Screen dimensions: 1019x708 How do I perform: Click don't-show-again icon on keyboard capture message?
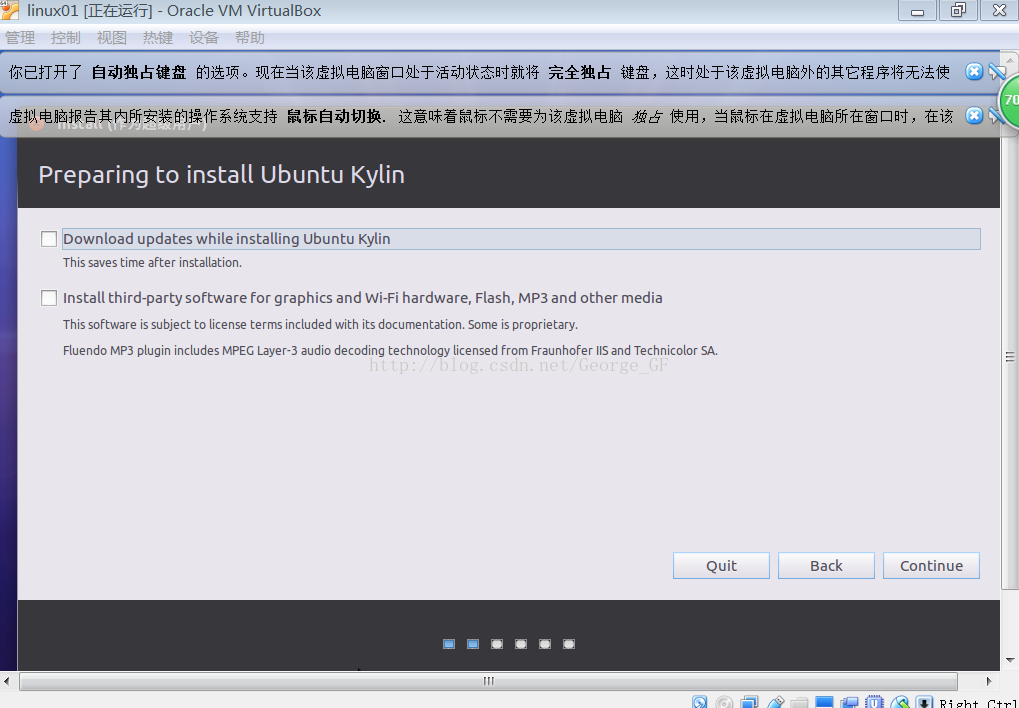[x=996, y=72]
